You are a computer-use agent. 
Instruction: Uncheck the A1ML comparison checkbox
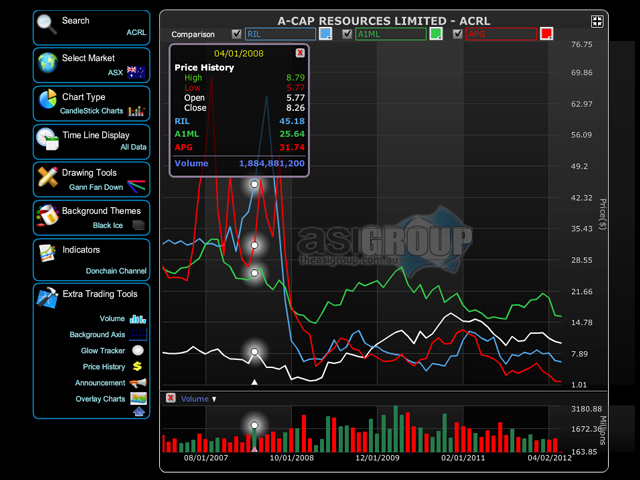coord(347,34)
